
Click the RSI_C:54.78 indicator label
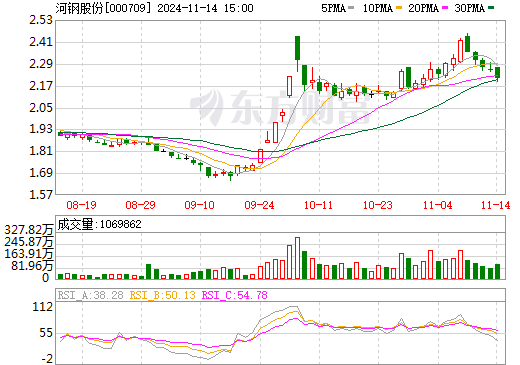(x=234, y=295)
